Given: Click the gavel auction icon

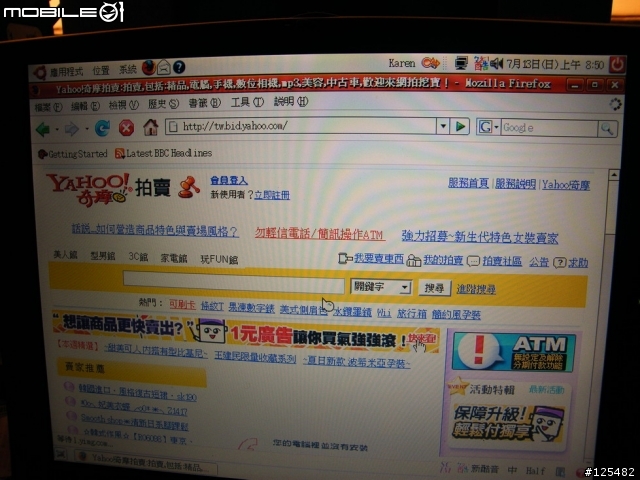Looking at the screenshot, I should point(189,188).
